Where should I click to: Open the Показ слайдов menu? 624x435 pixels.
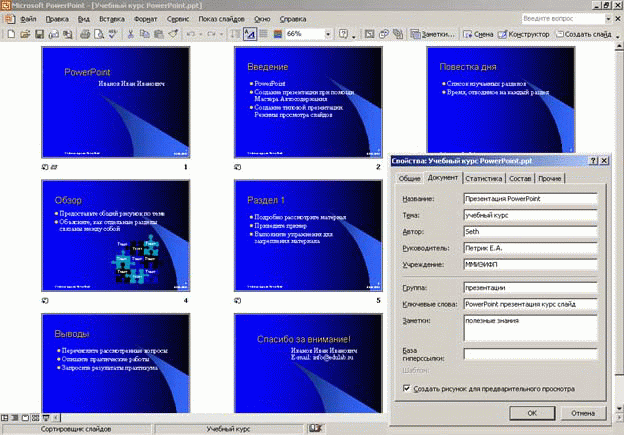pyautogui.click(x=221, y=19)
